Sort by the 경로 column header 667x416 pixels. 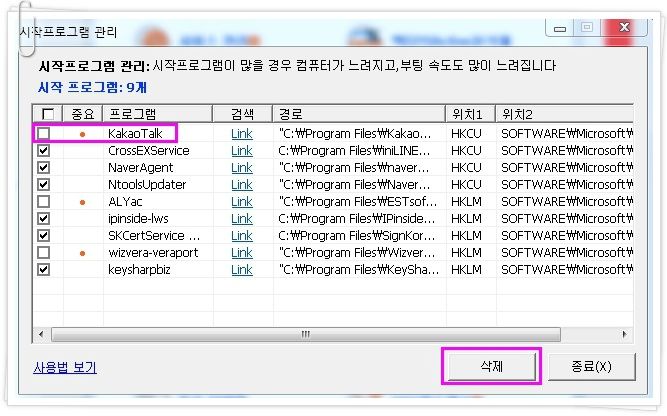(x=359, y=114)
